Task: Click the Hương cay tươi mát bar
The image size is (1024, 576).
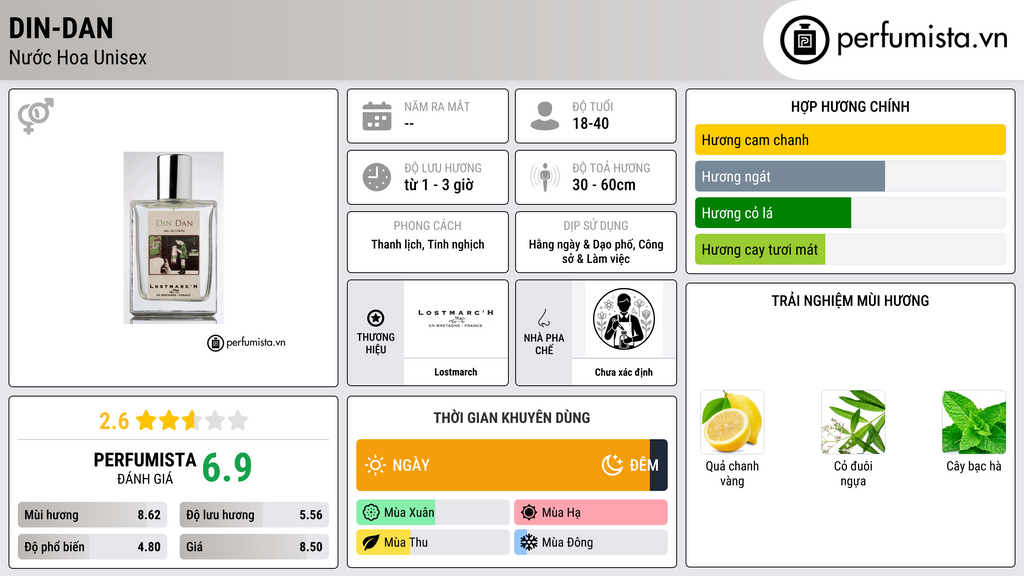Action: 760,249
